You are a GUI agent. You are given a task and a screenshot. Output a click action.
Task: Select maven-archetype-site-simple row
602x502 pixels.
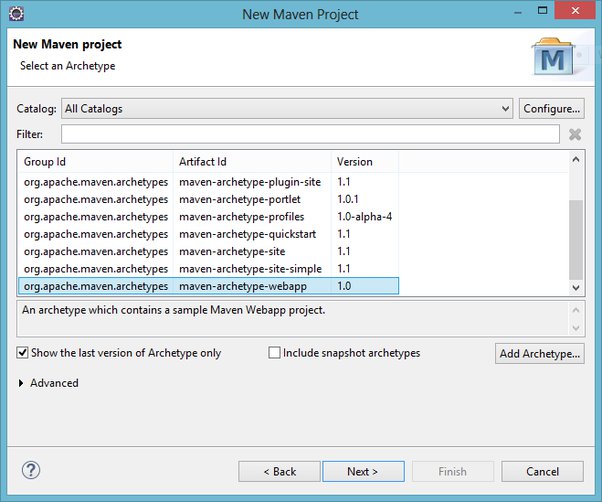[x=208, y=269]
